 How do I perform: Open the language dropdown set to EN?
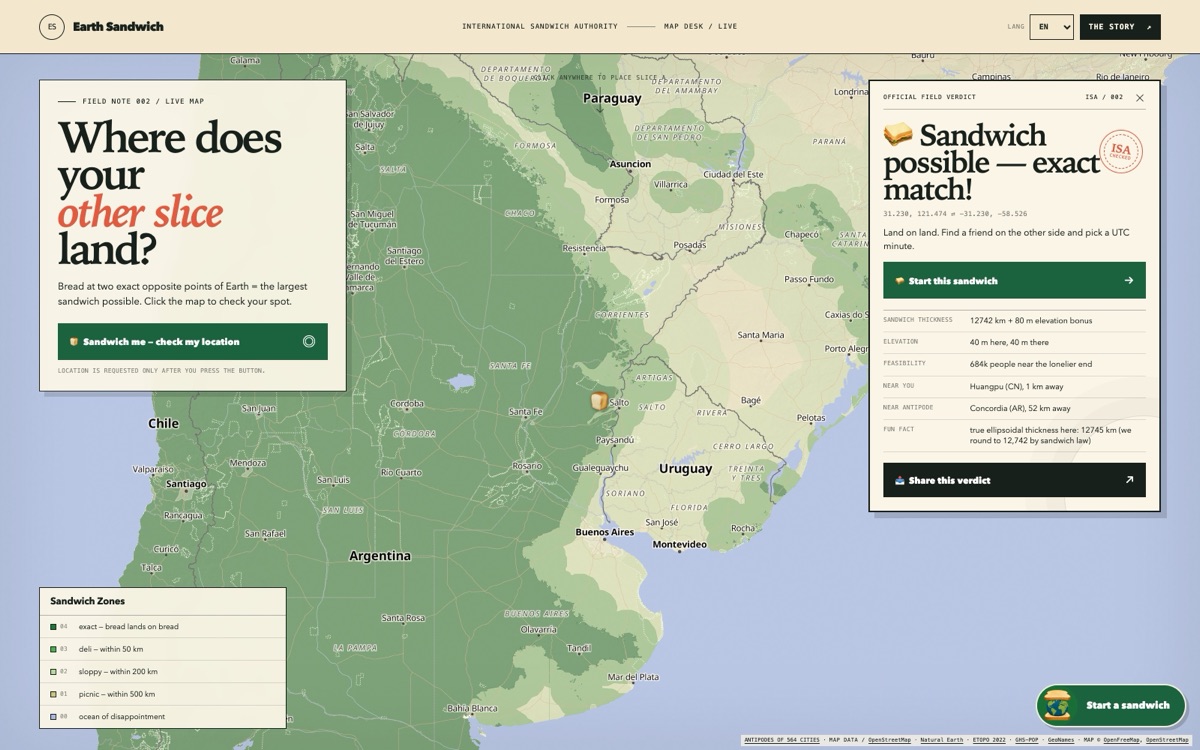1051,27
